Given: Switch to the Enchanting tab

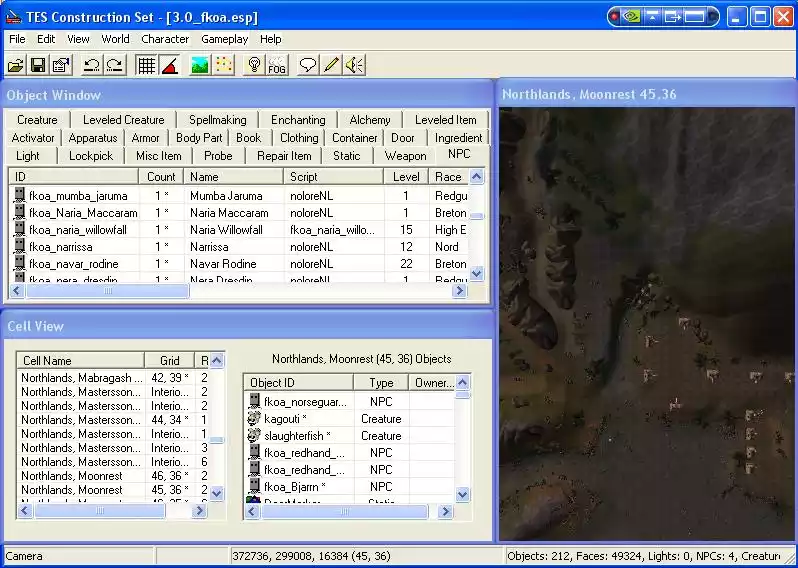Looking at the screenshot, I should coord(298,120).
